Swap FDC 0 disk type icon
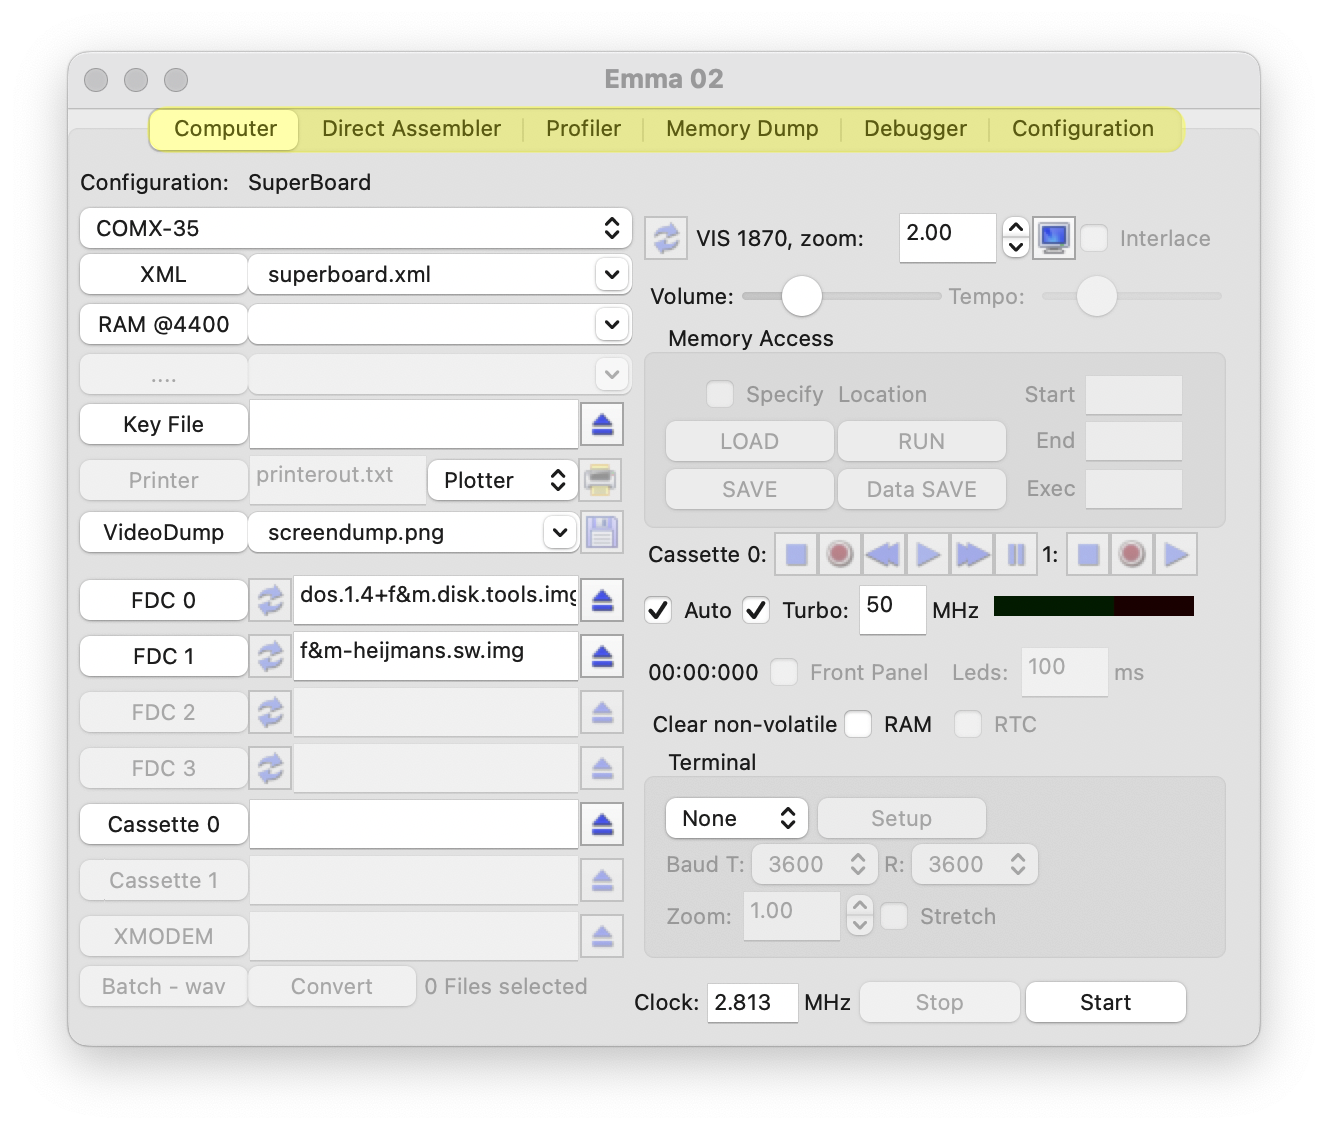Viewport: 1328px width, 1130px height. coord(270,600)
